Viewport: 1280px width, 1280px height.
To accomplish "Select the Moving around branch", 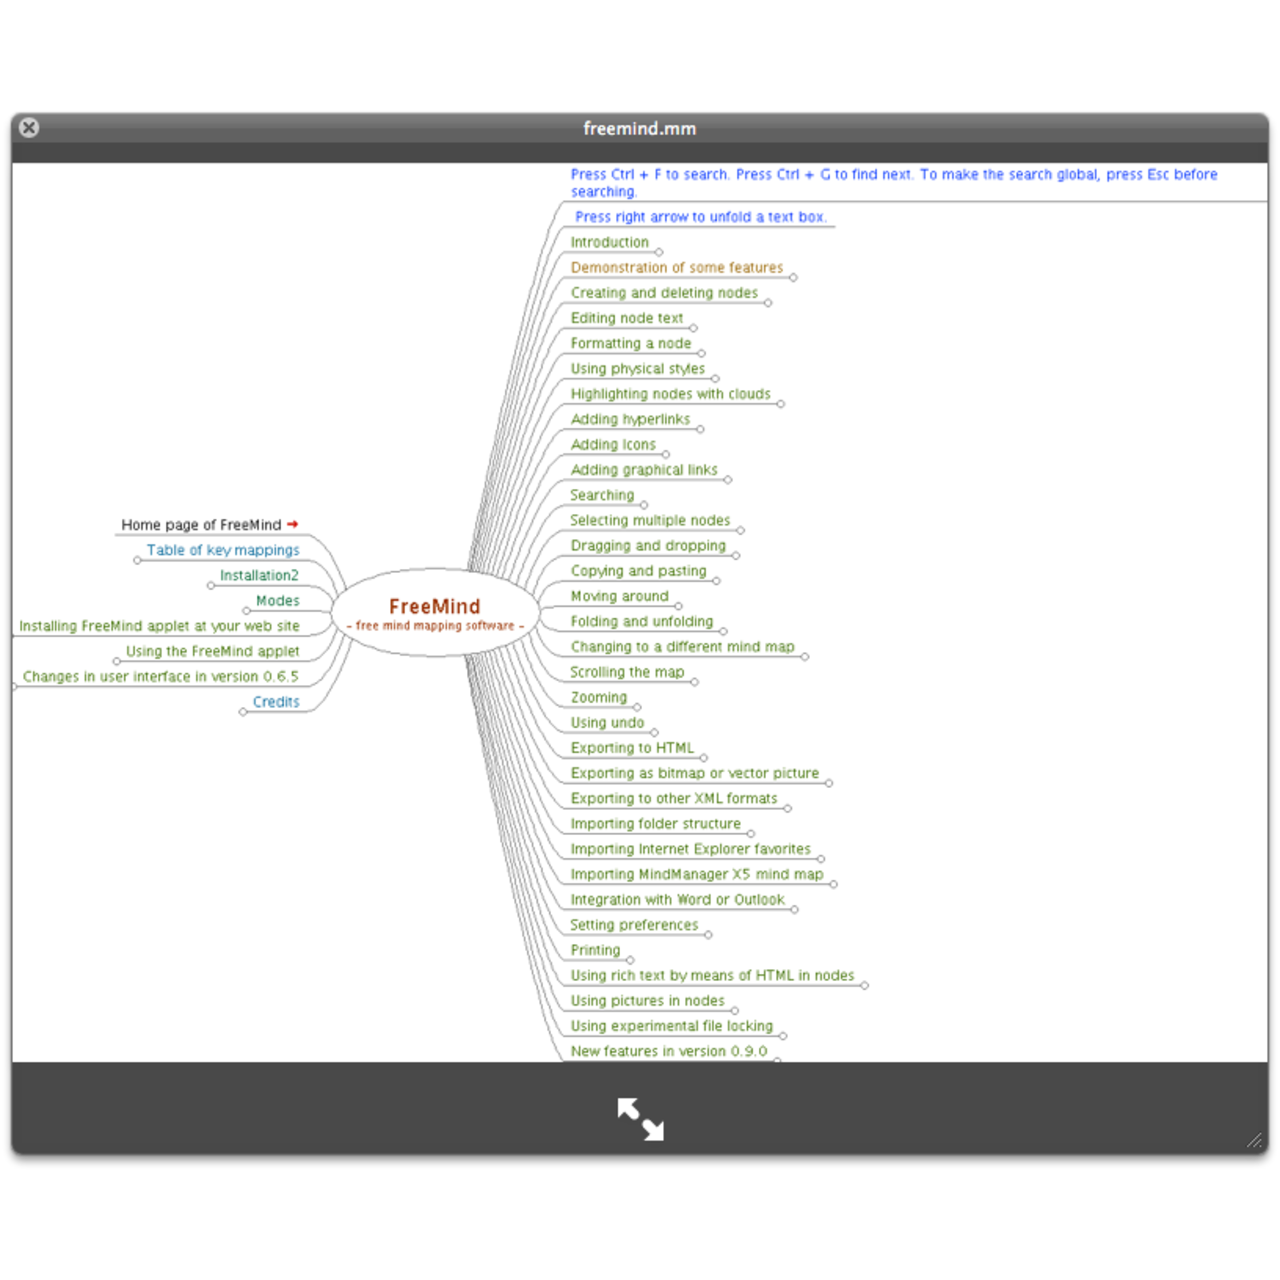I will (x=619, y=596).
